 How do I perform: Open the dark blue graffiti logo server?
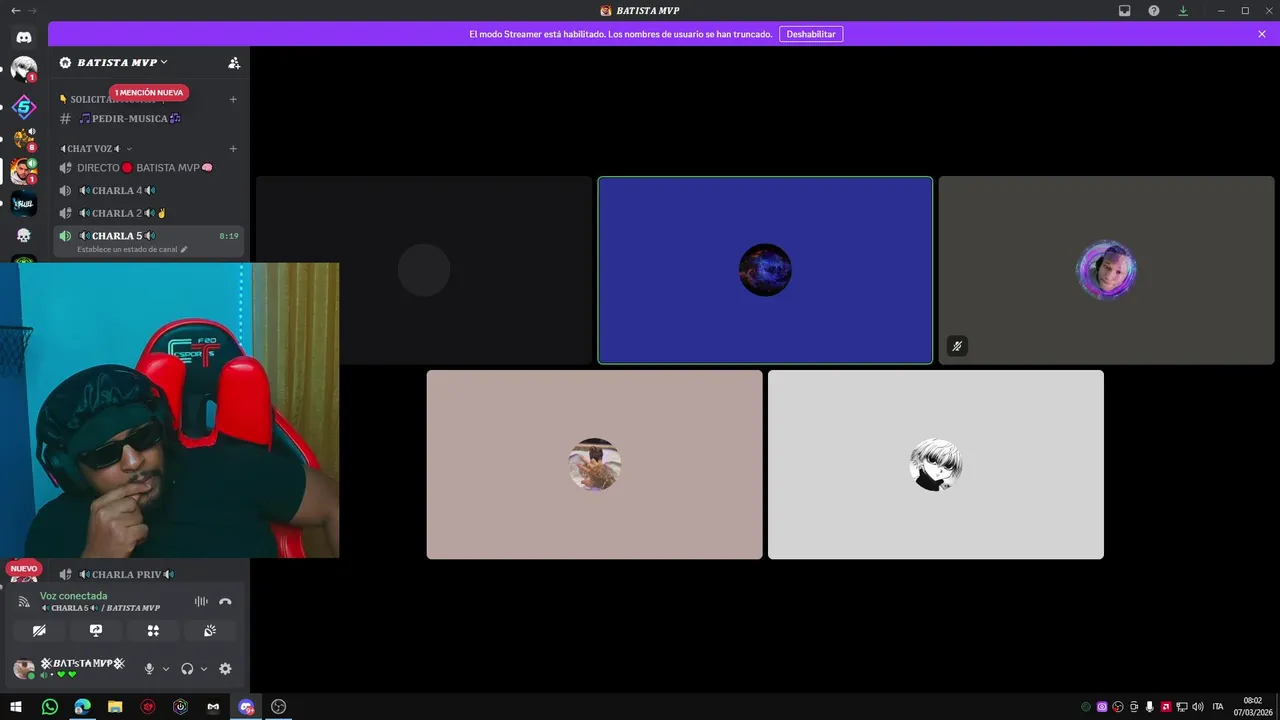tap(24, 204)
